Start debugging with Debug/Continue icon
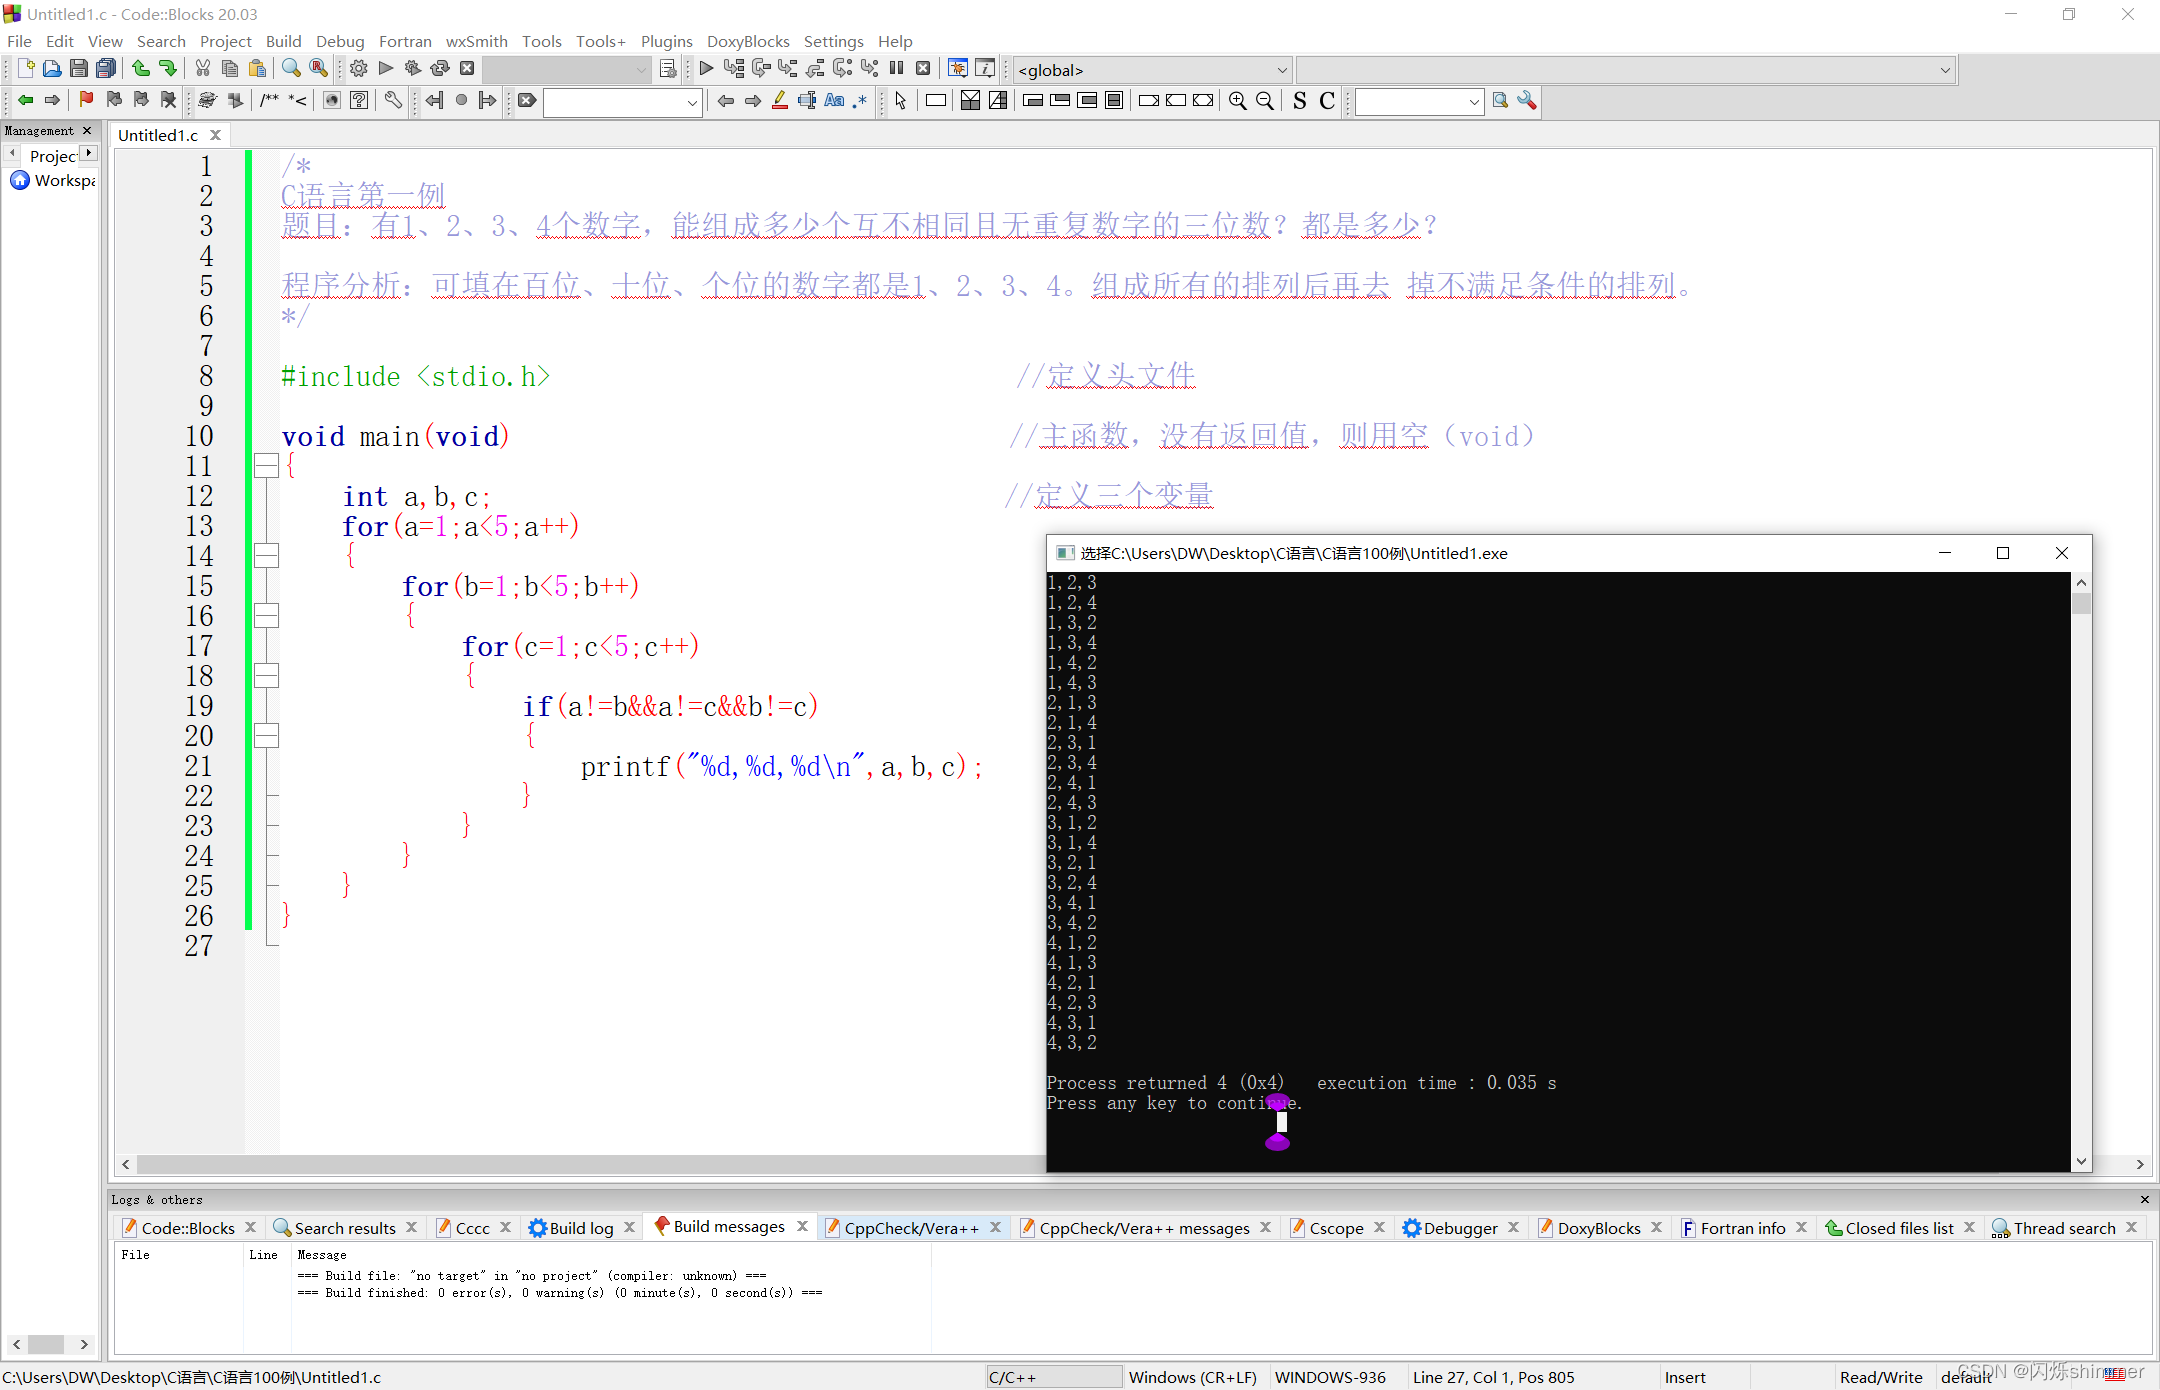 706,69
